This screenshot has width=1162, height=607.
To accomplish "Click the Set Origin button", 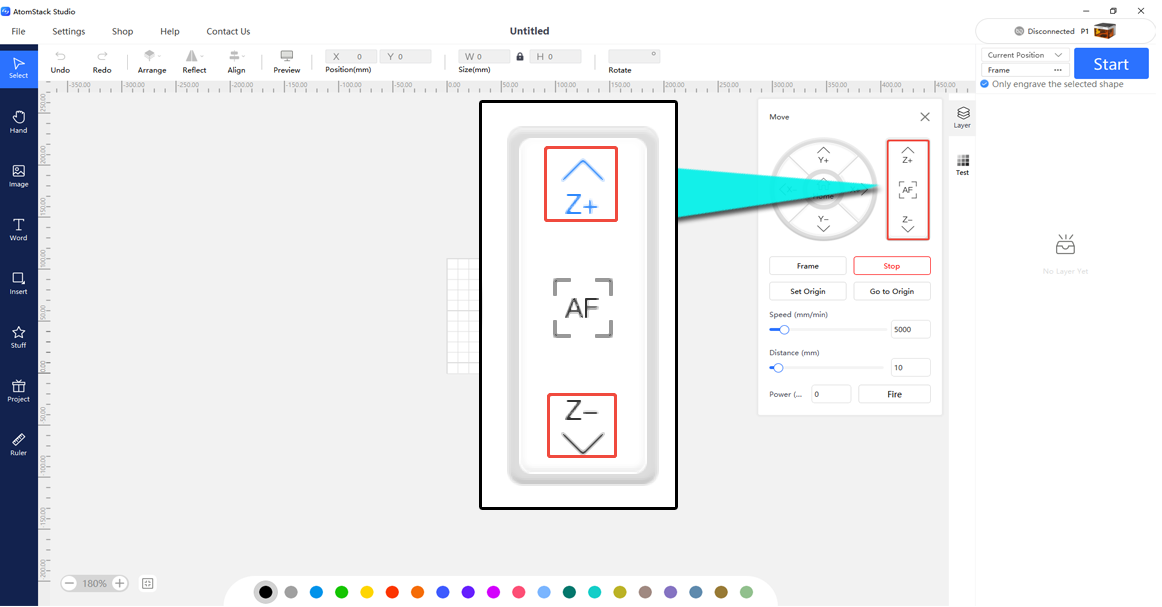I will click(808, 291).
